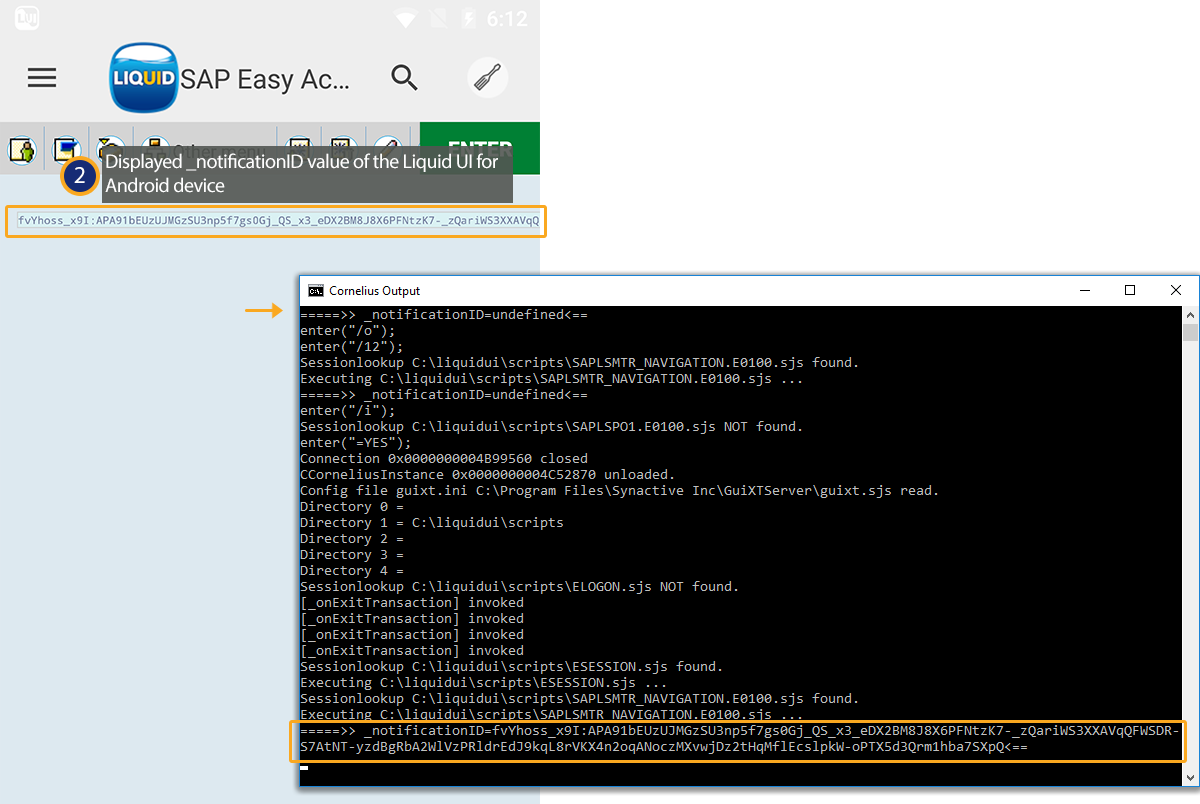
Task: Click the console line starting 'S7AtNT-yzdBgRbA2'
Action: click(x=664, y=747)
